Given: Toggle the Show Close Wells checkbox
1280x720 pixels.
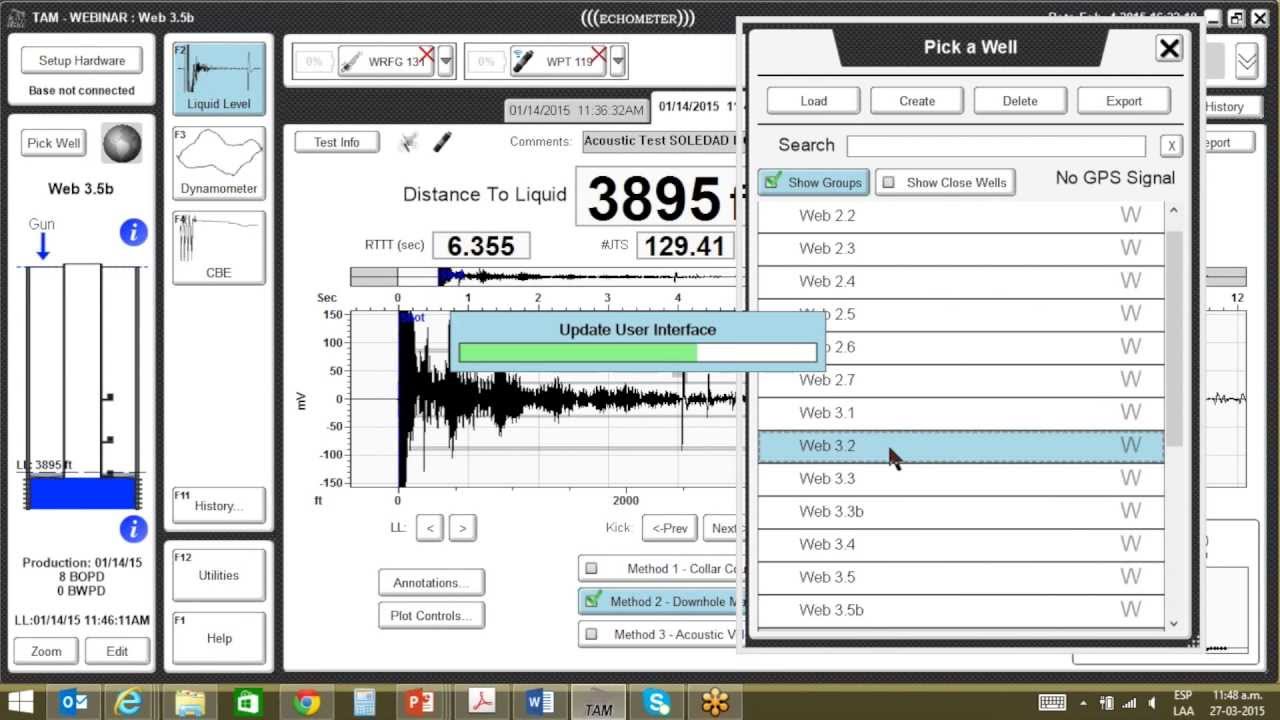Looking at the screenshot, I should click(x=889, y=183).
